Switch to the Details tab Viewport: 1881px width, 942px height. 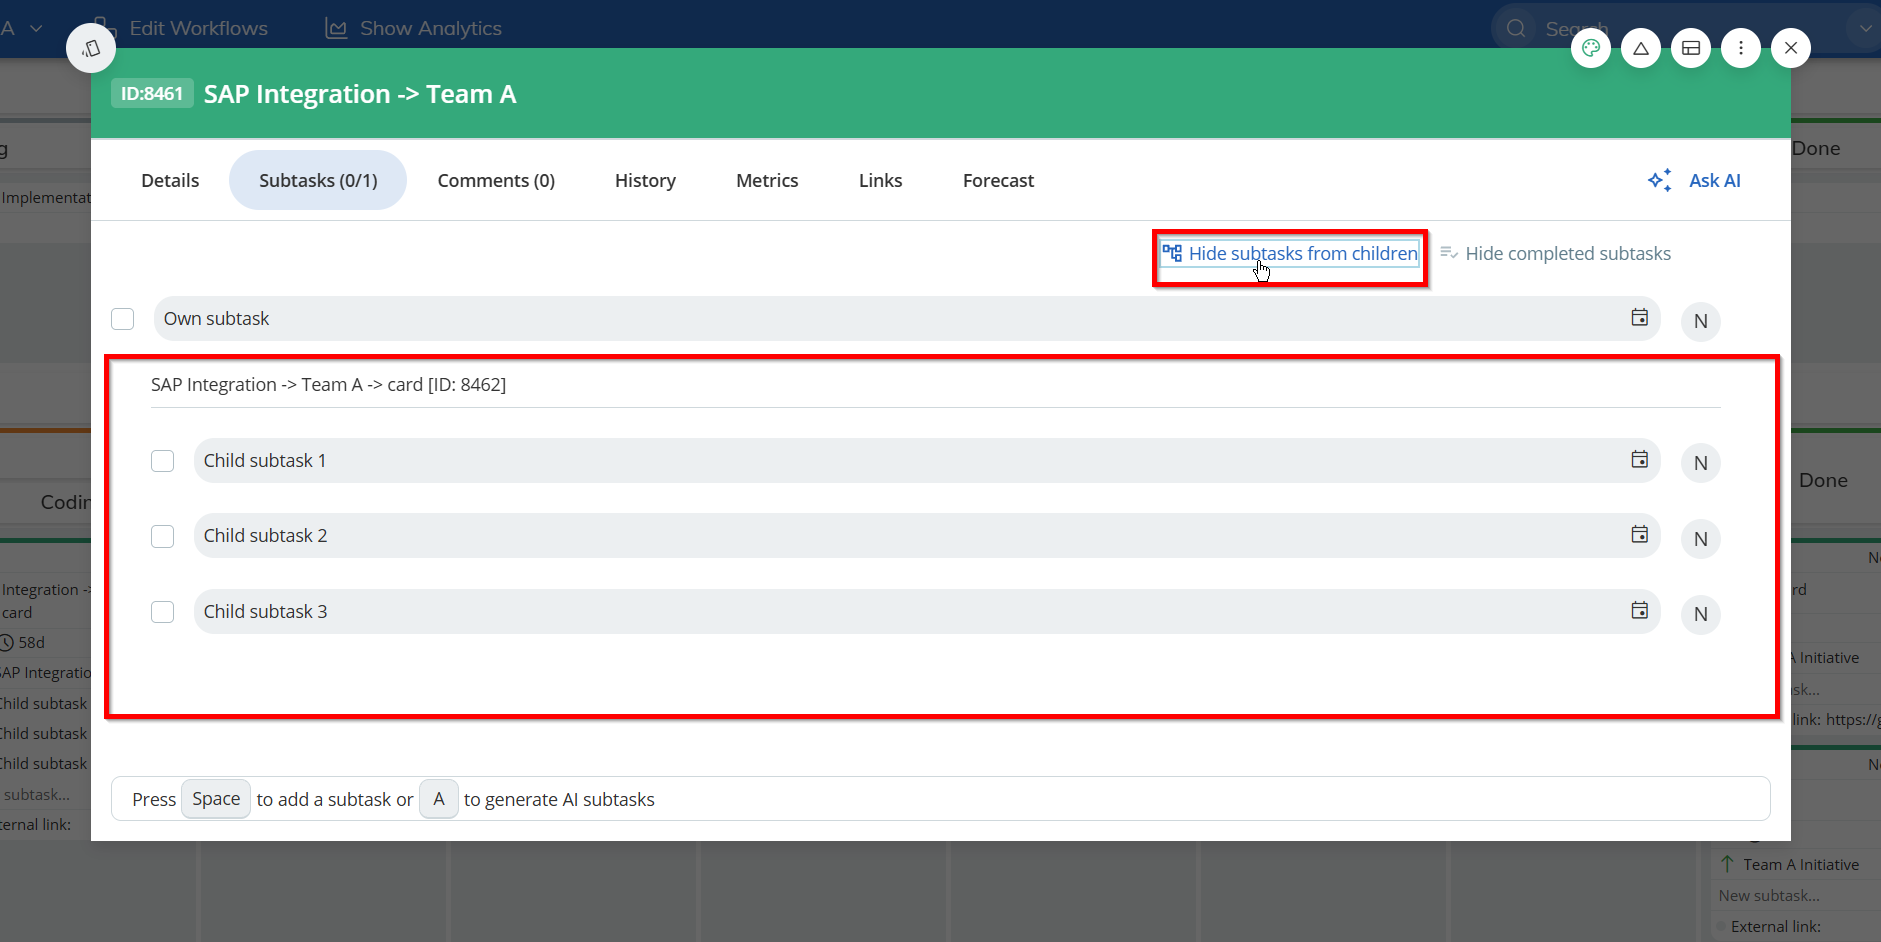click(170, 181)
